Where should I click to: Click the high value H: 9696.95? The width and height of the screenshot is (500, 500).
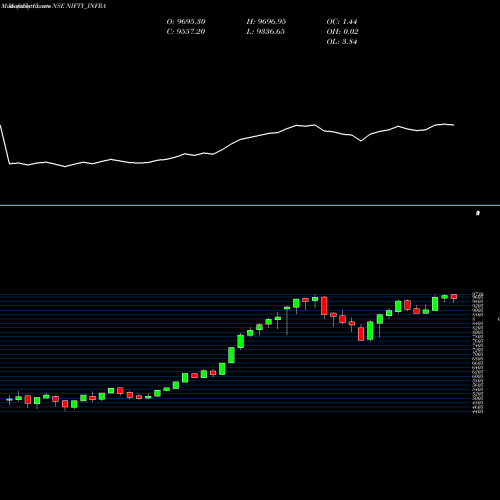tap(266, 22)
